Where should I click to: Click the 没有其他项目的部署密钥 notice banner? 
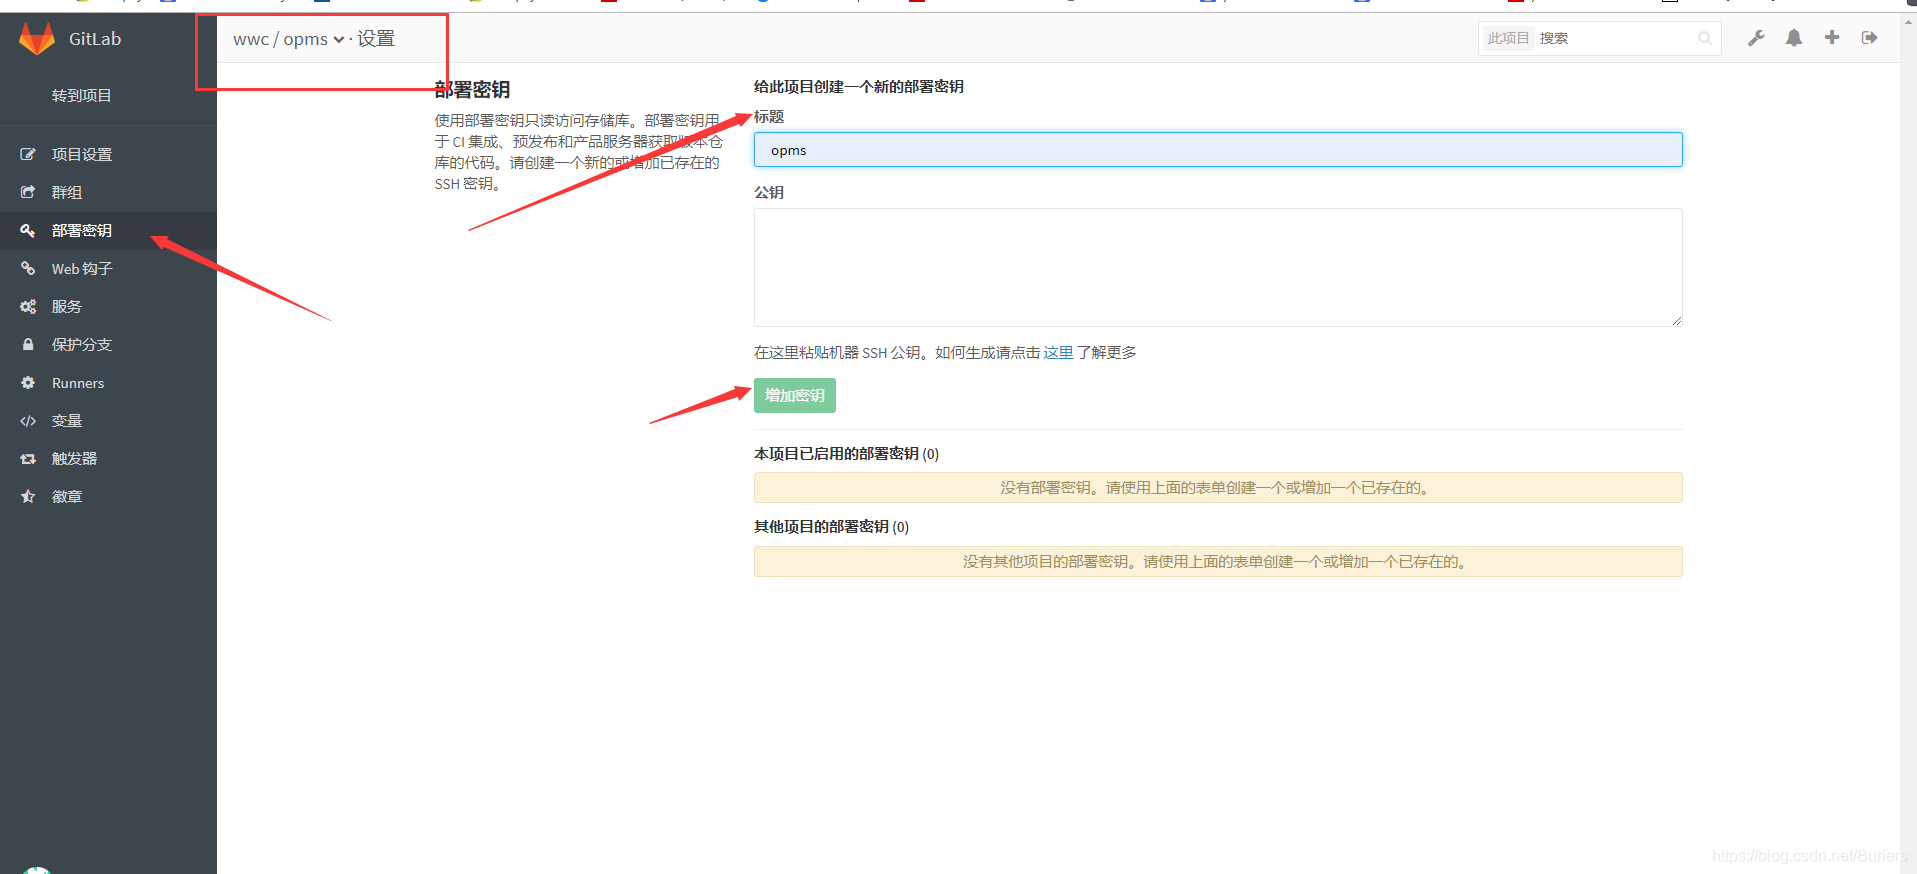[x=1218, y=562]
